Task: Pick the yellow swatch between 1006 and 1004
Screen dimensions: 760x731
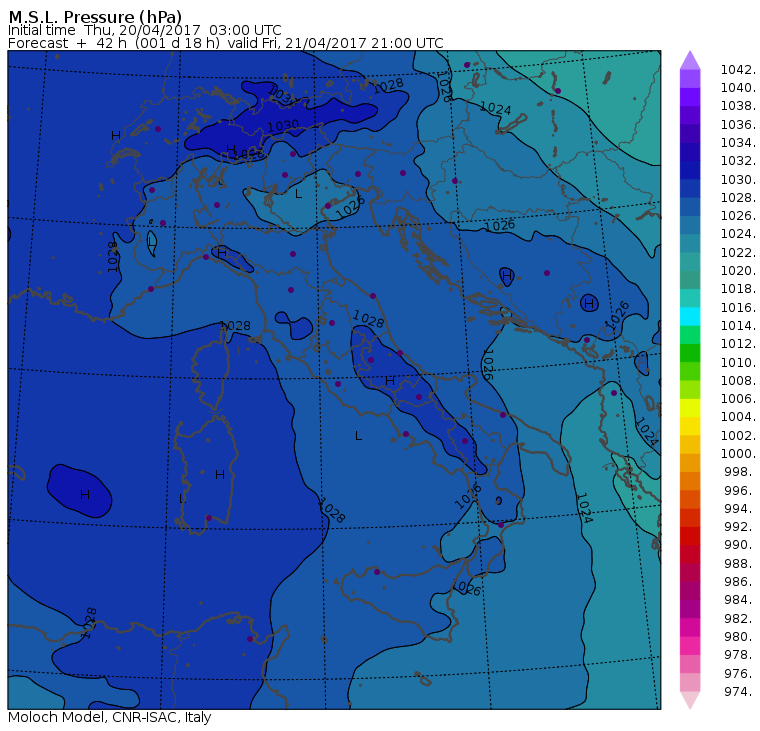Action: (690, 408)
